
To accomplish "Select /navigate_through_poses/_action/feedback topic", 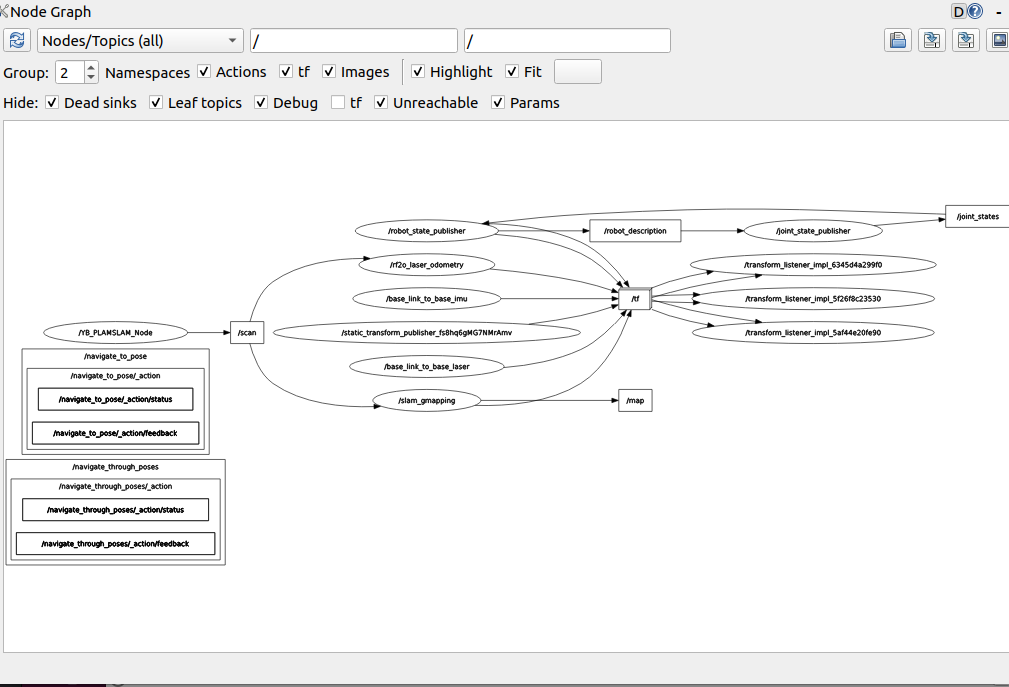I will tap(115, 544).
